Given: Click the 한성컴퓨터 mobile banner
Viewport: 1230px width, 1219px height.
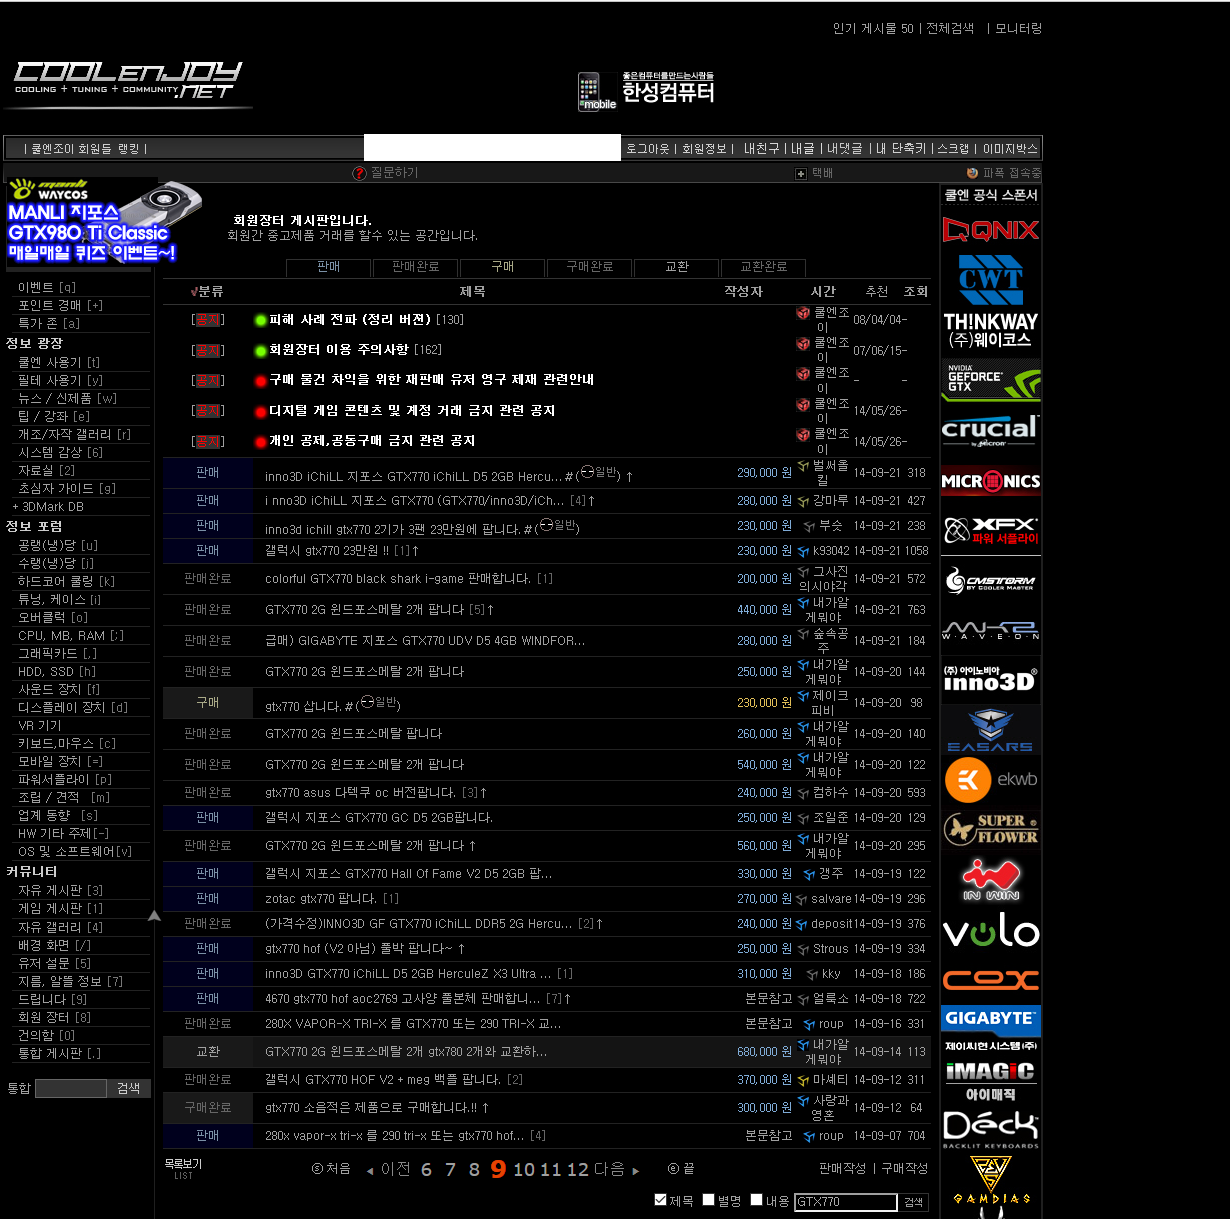Looking at the screenshot, I should pyautogui.click(x=646, y=91).
